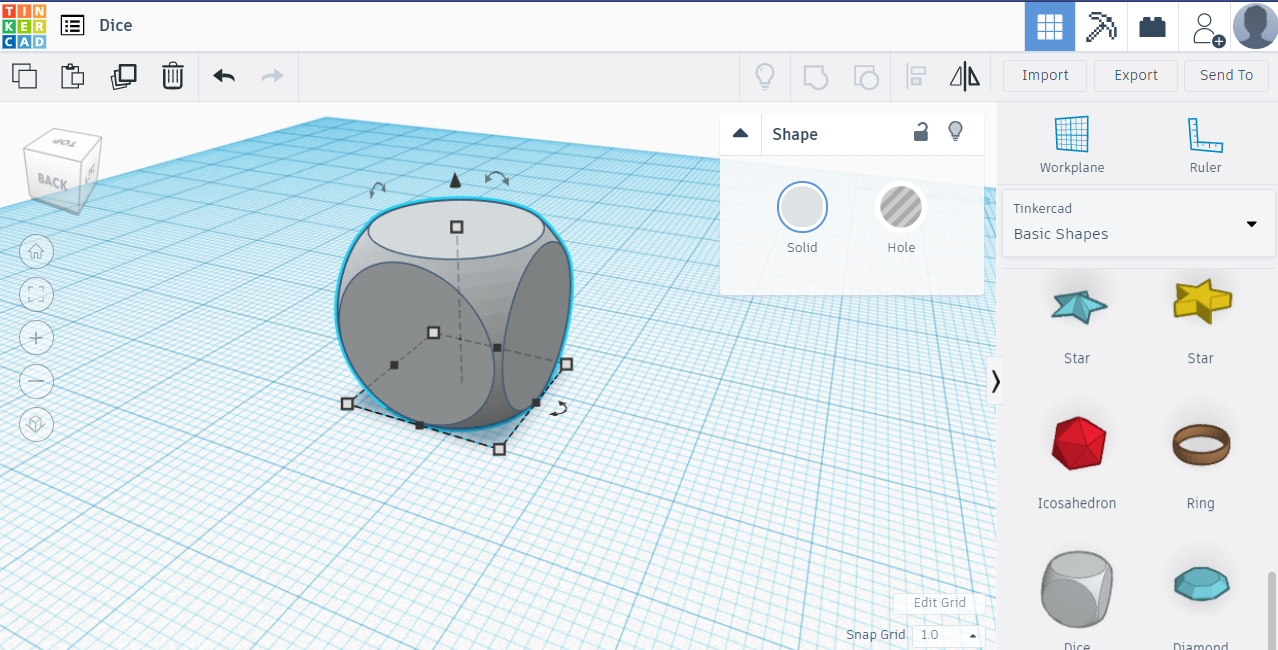1278x650 pixels.
Task: Open the Snap Grid value dropdown
Action: pos(948,635)
